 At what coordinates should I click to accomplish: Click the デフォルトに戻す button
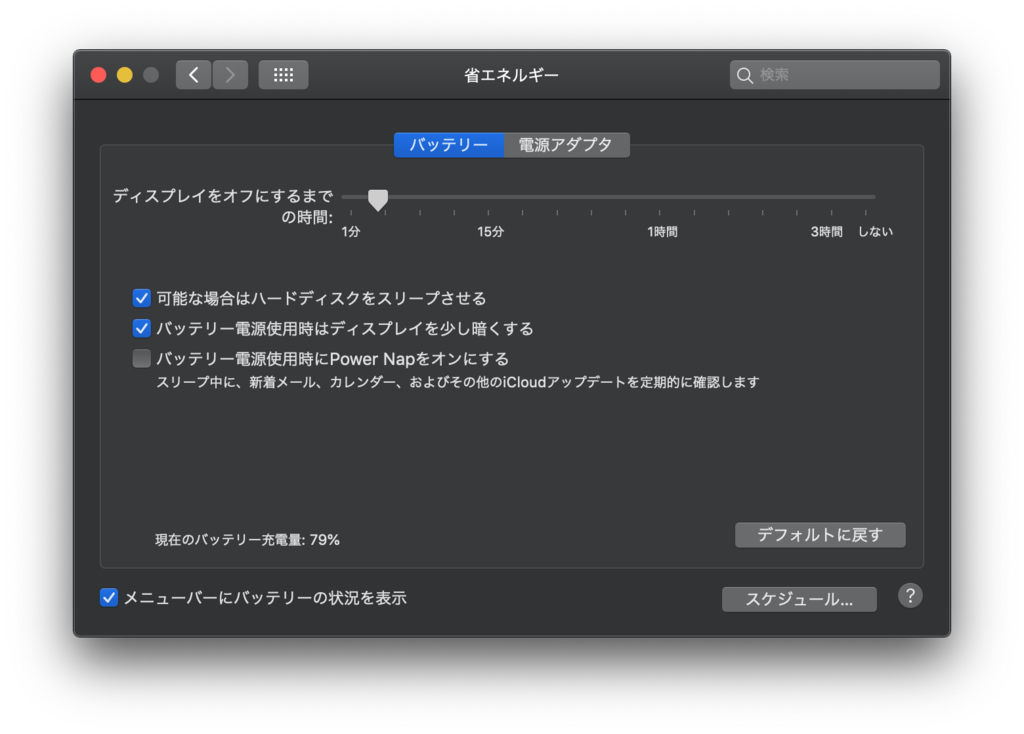click(820, 535)
